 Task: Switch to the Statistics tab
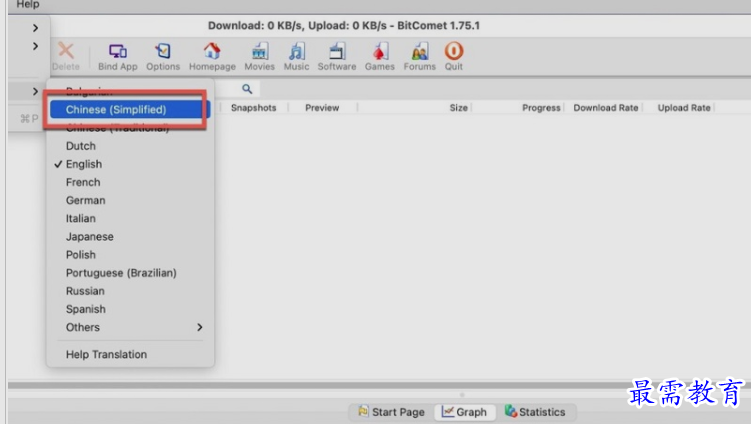535,412
